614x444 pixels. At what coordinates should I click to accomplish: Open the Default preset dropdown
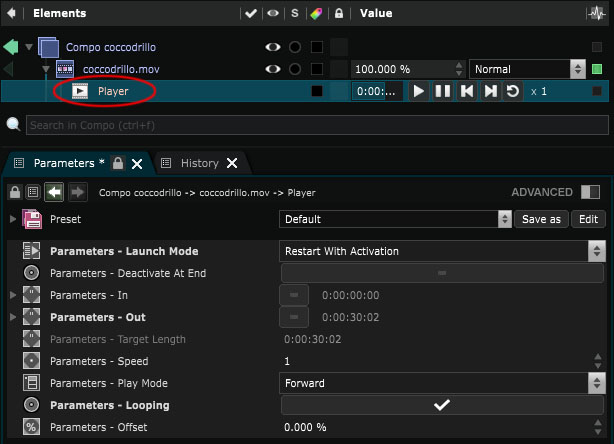click(x=395, y=219)
